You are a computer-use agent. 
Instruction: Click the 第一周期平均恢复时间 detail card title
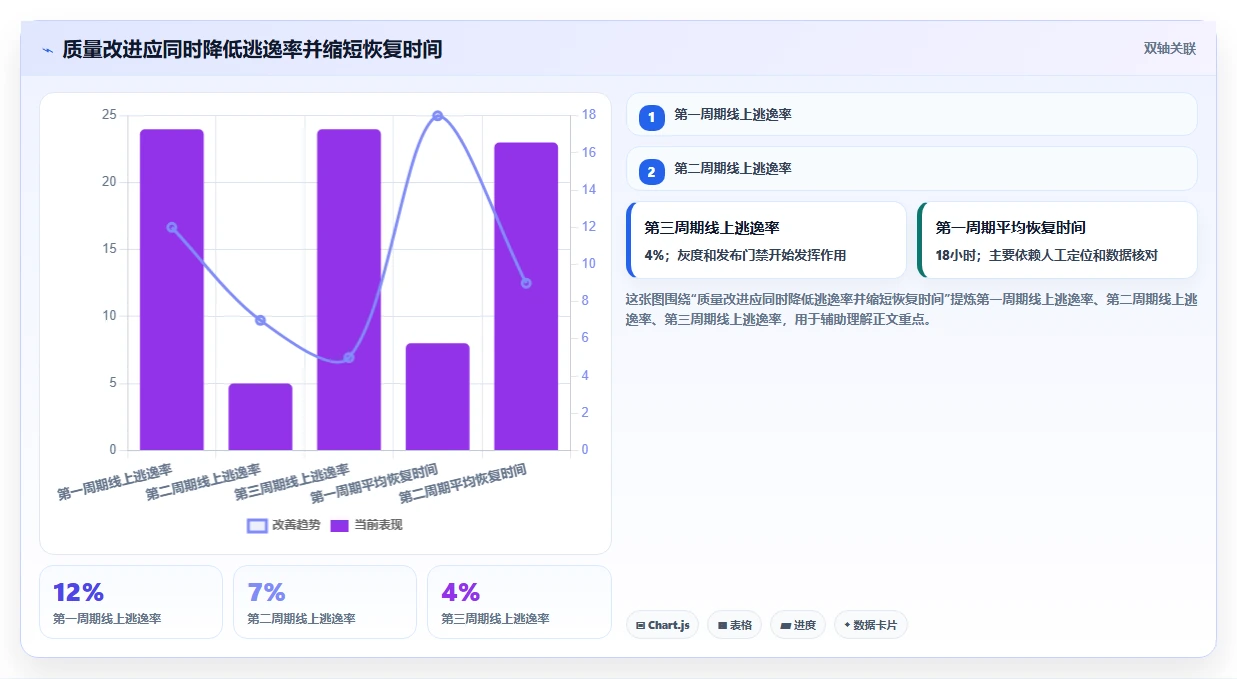[x=1010, y=227]
